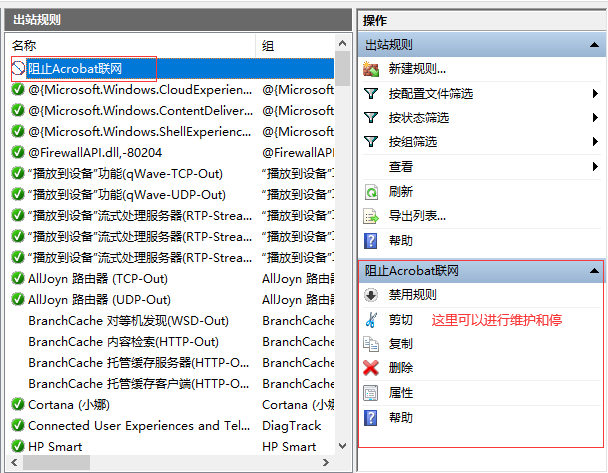Viewport: 608px width, 473px height.
Task: Click the 属性 properties icon
Action: coord(371,393)
